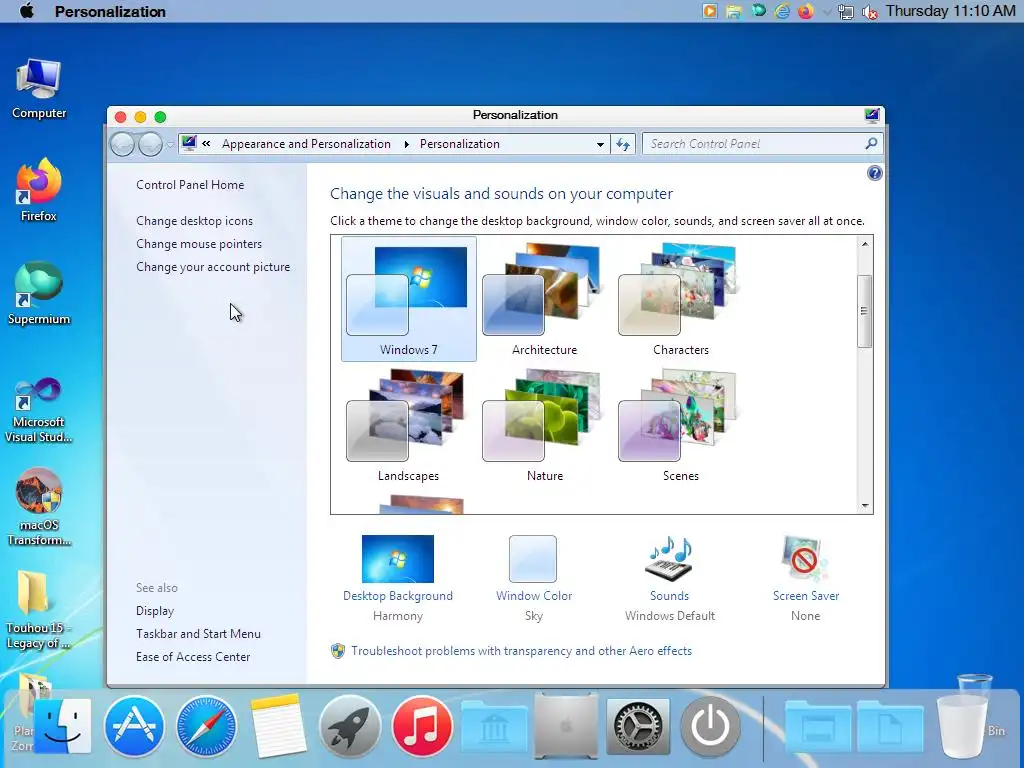
Task: Select the Windows 7 theme
Action: (x=409, y=299)
